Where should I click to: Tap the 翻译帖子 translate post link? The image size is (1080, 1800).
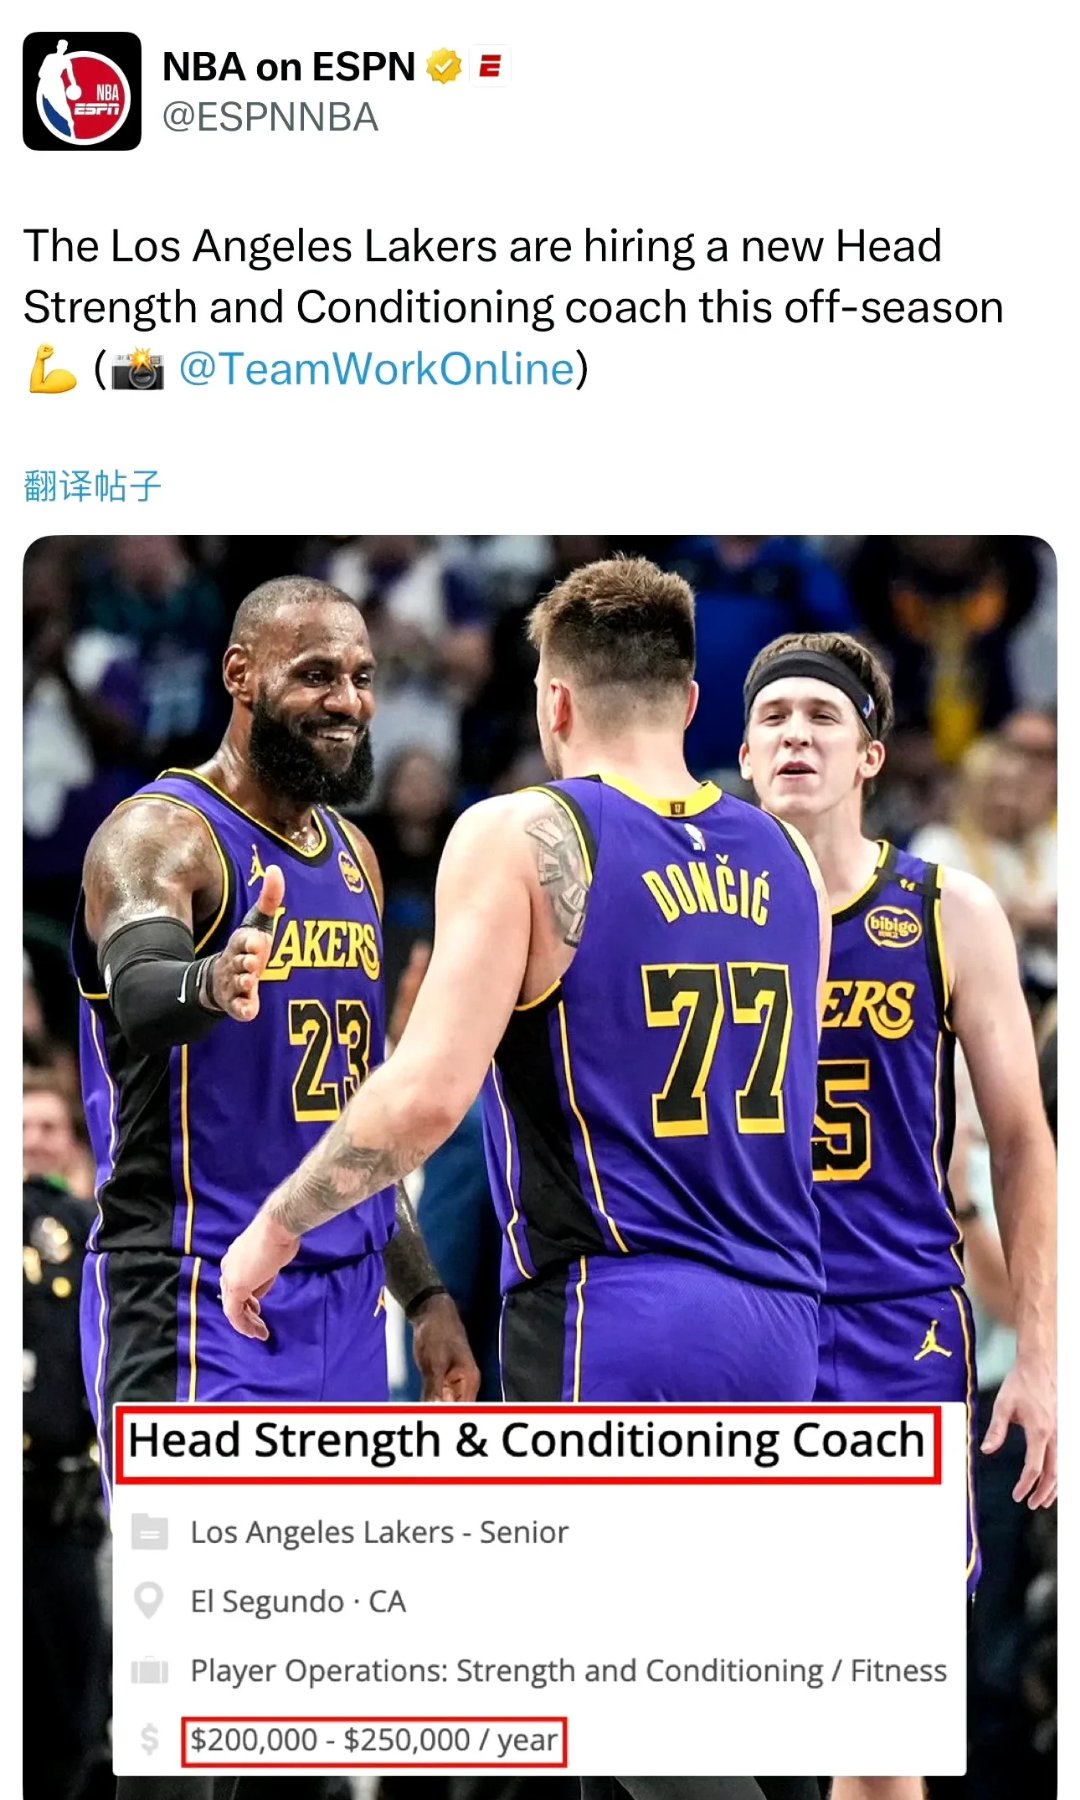(92, 486)
